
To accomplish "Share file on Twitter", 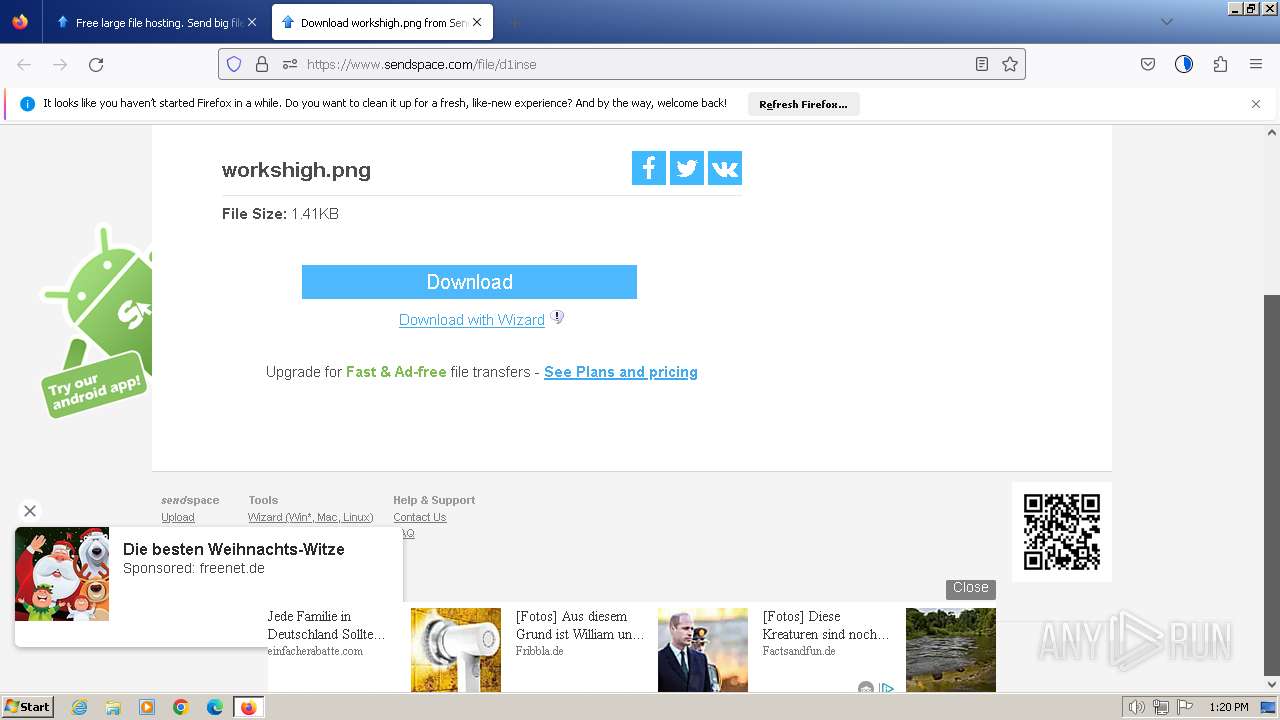I will point(687,168).
